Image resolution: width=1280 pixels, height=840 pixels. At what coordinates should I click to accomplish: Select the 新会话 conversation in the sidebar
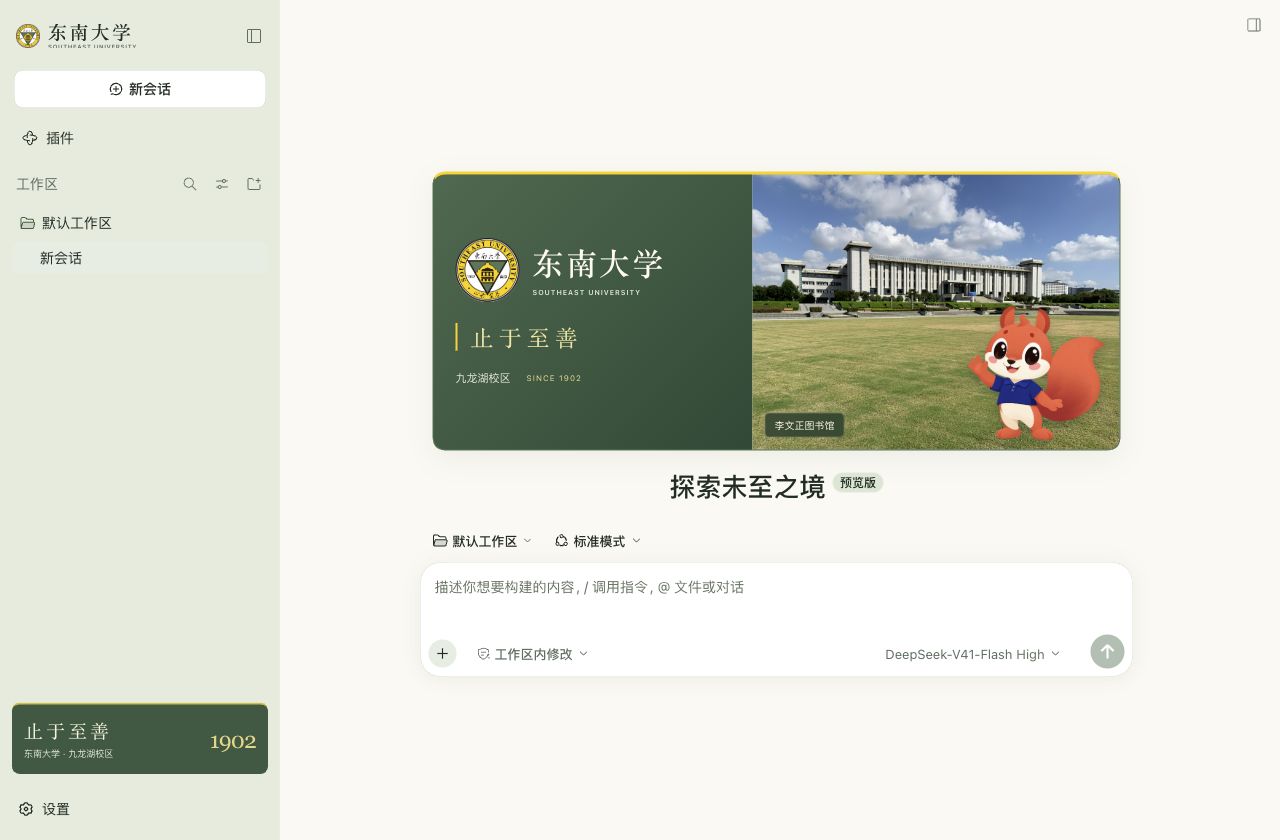[x=140, y=258]
